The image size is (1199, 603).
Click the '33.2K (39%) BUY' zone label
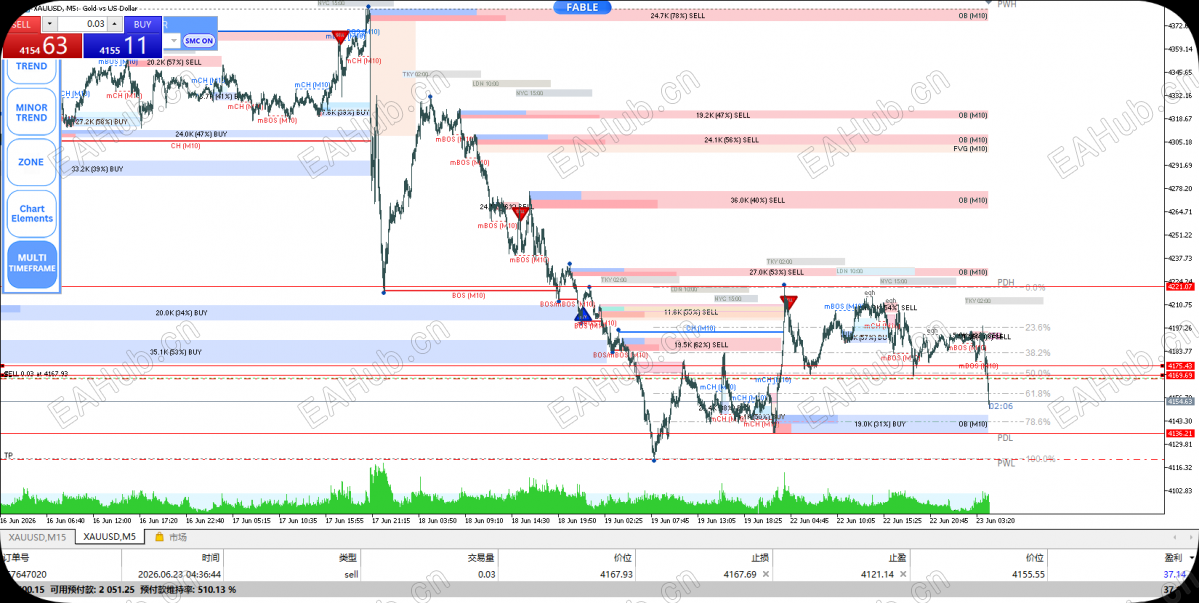pos(97,169)
